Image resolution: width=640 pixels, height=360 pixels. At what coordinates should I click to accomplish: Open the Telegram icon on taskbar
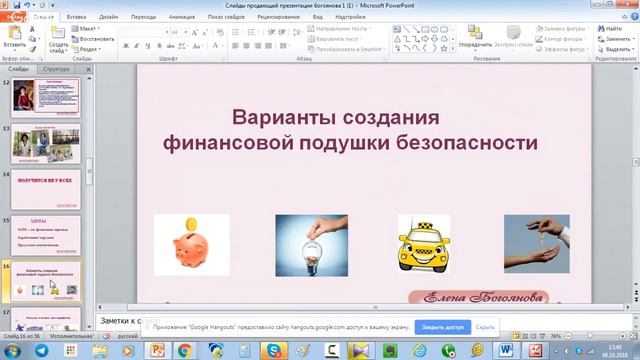pyautogui.click(x=41, y=350)
